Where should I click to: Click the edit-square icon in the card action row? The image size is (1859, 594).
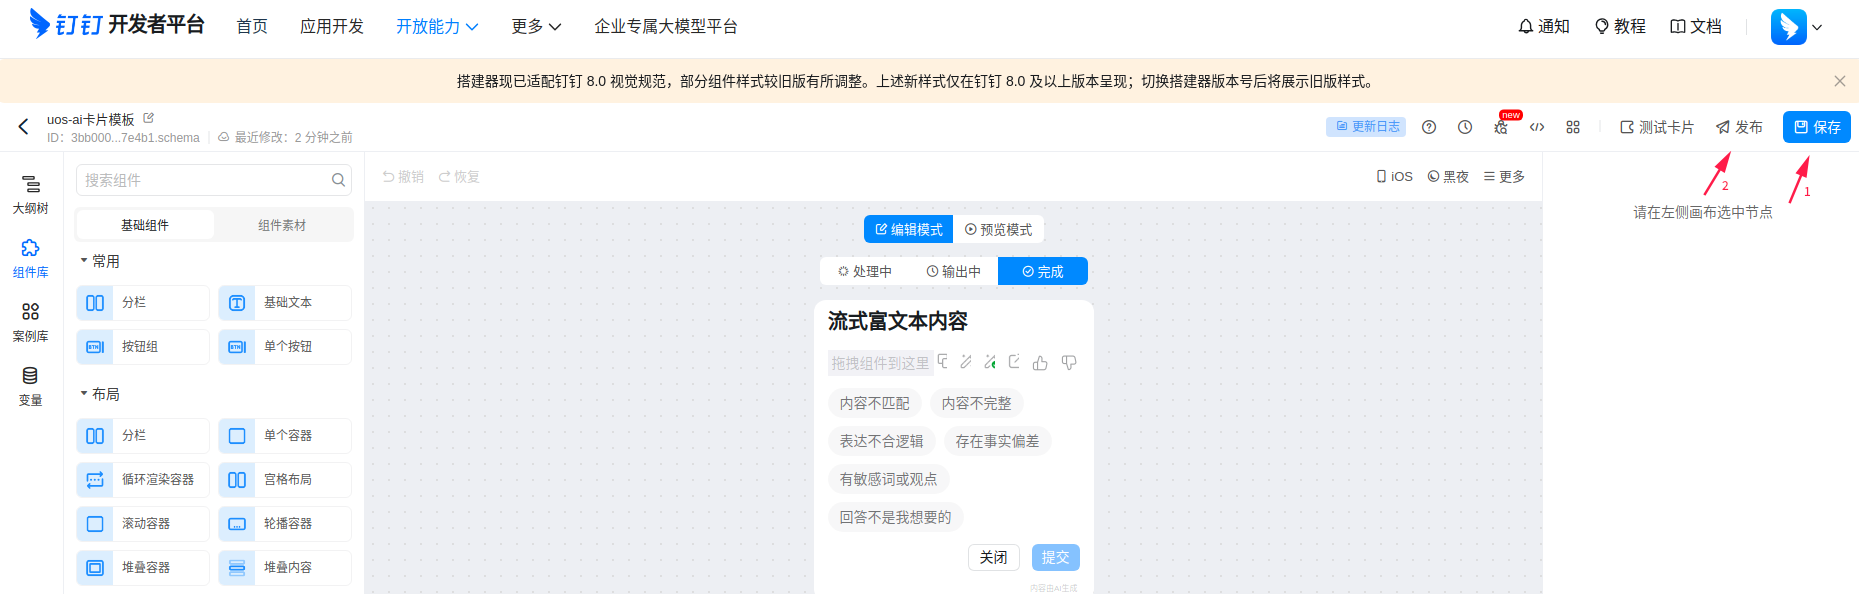[x=1014, y=362]
